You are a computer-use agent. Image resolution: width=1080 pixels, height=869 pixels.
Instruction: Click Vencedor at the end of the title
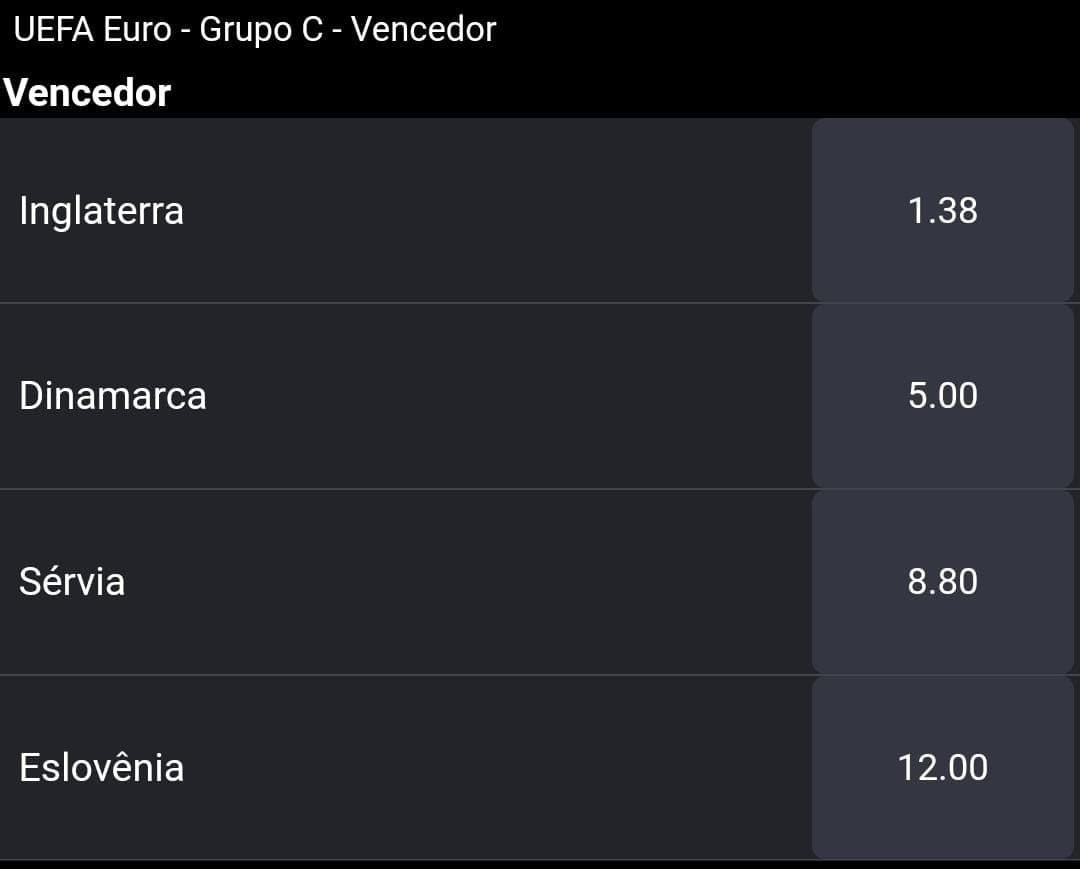point(424,30)
